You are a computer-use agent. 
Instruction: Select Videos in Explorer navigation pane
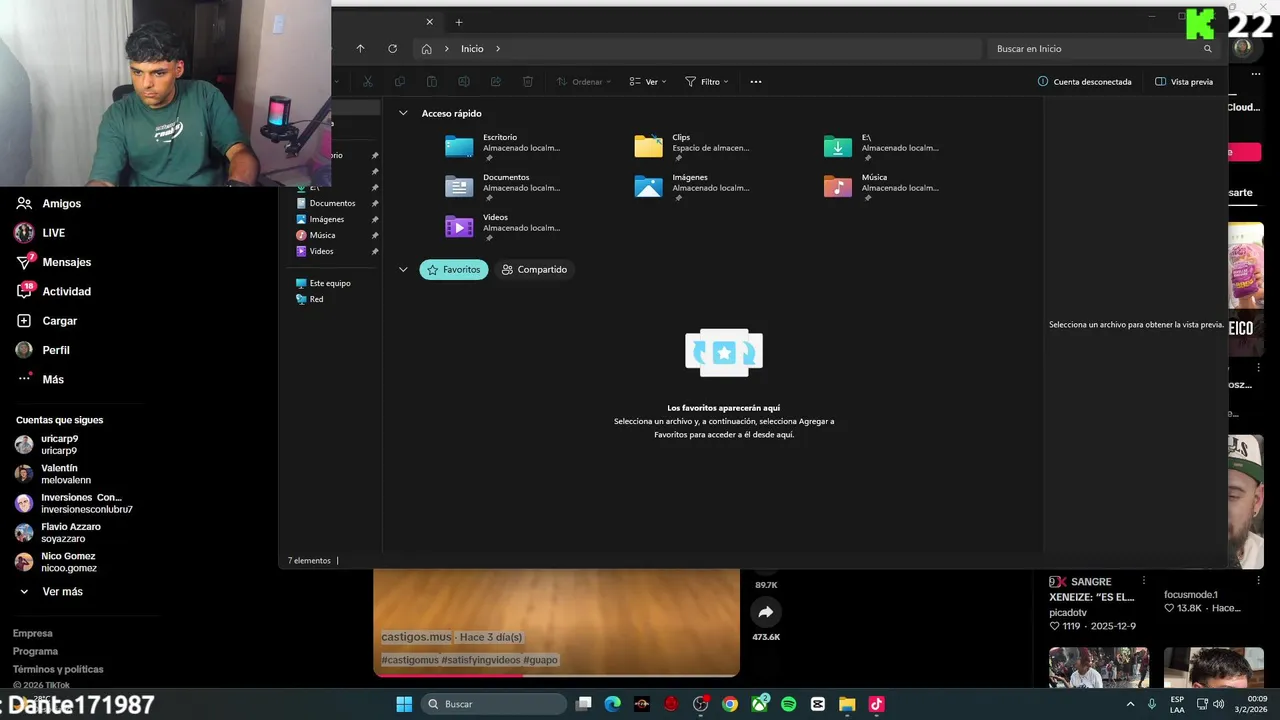click(x=321, y=251)
